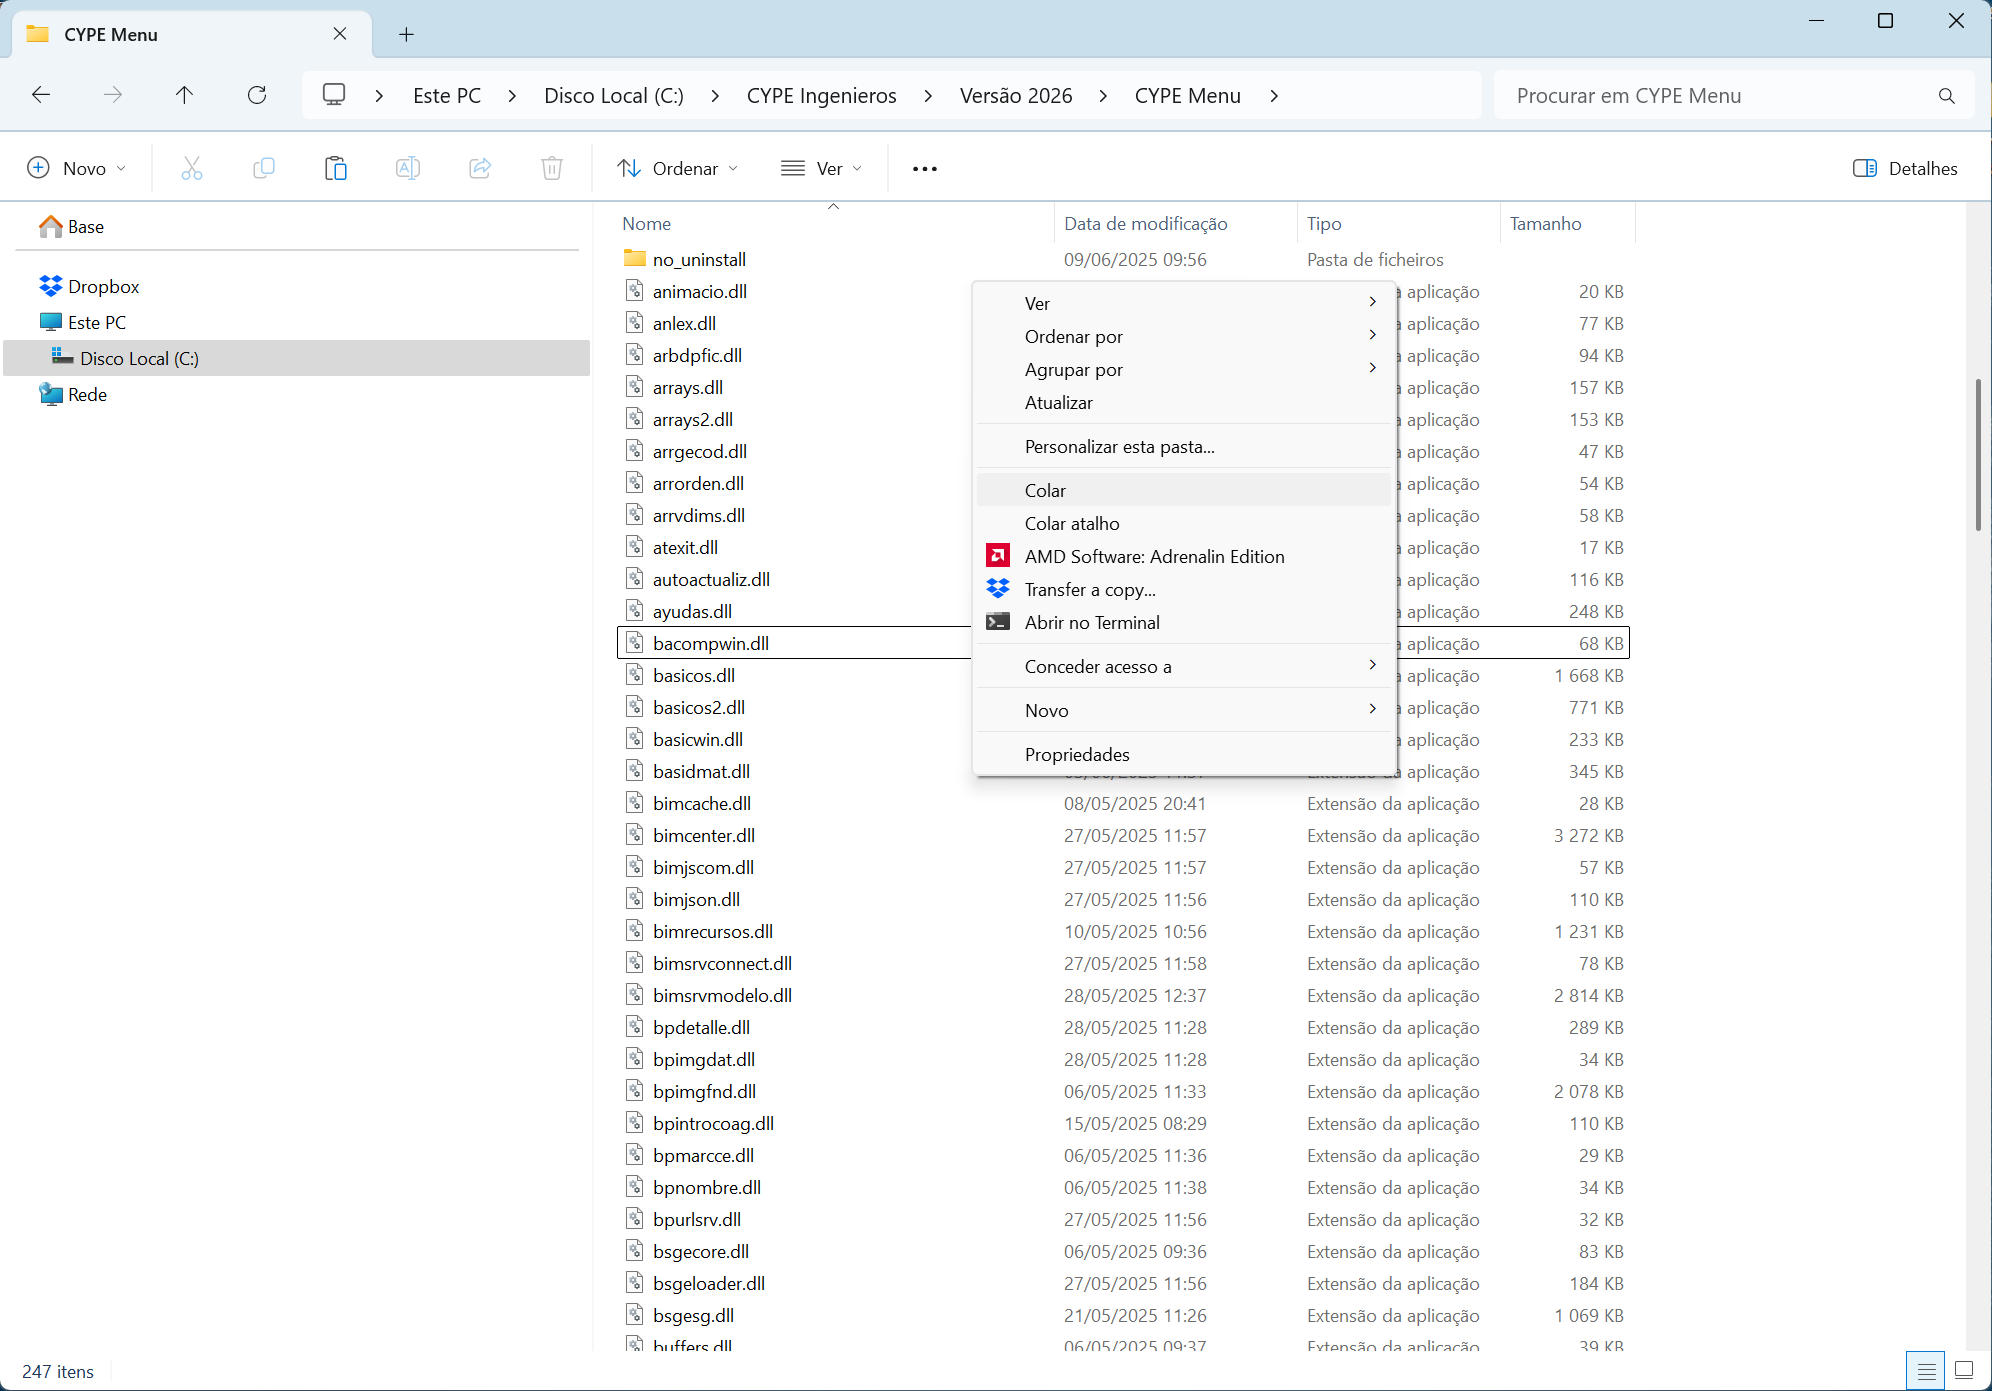1992x1391 pixels.
Task: Choose Propriedades from the context menu
Action: point(1077,755)
